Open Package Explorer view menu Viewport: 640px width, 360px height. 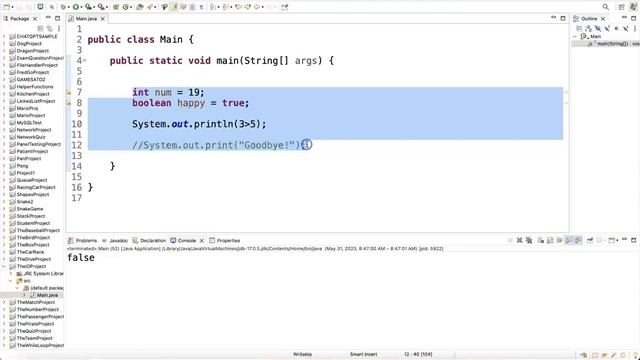click(59, 29)
